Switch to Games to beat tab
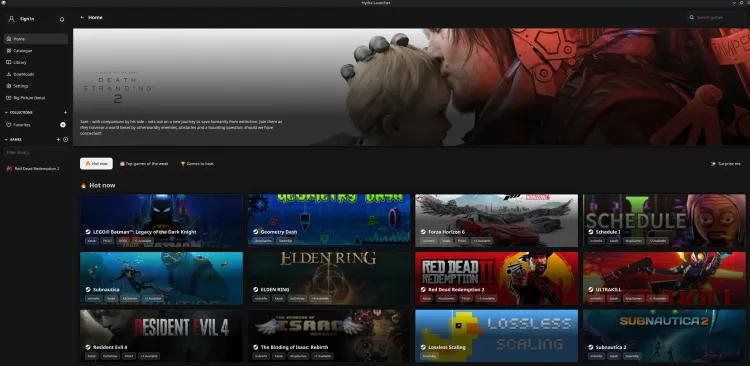 tap(197, 164)
